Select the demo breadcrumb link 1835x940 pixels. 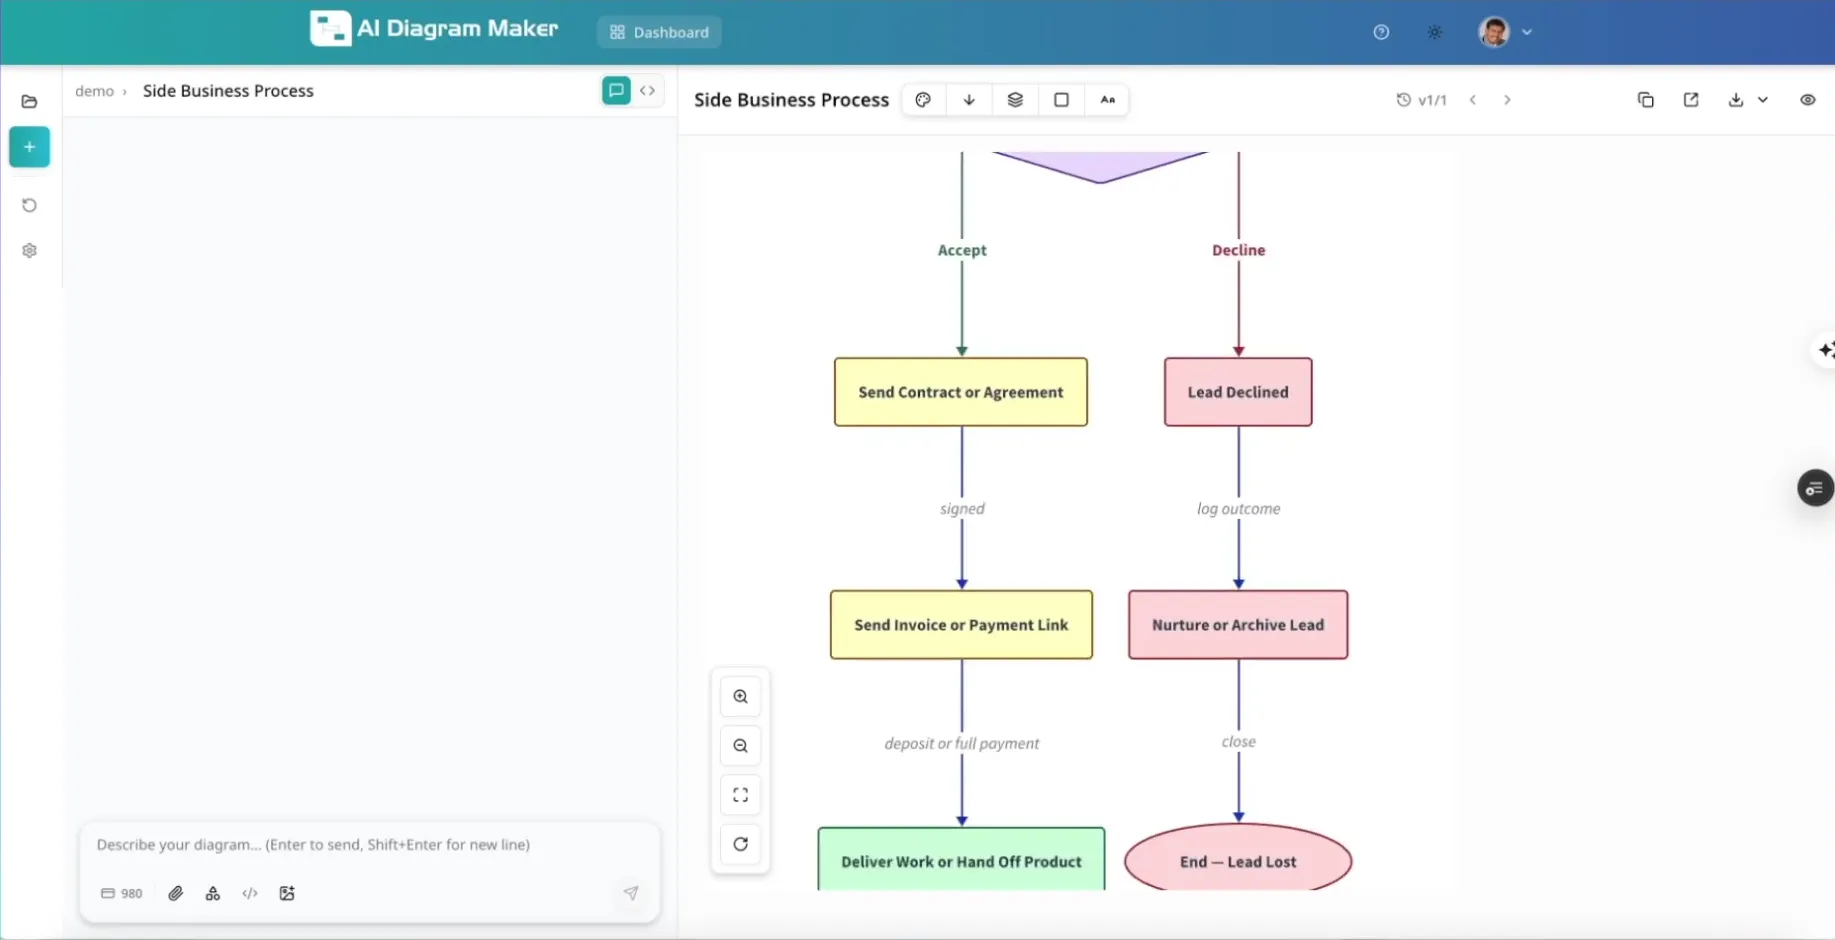(x=93, y=90)
